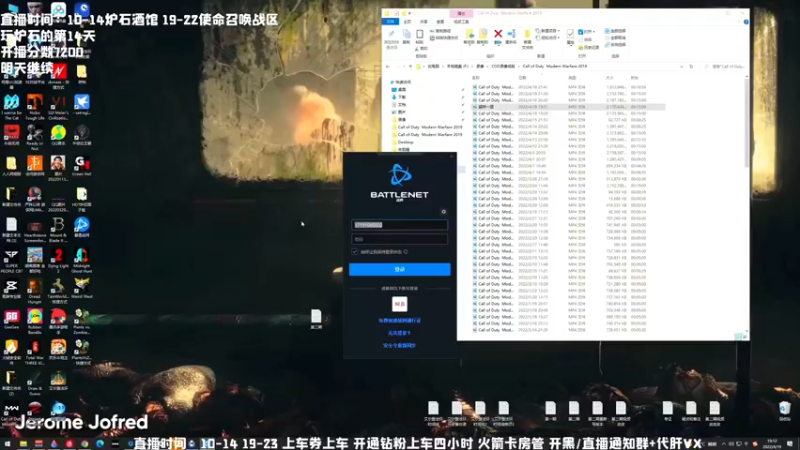Click the Battle.net password field
Image resolution: width=800 pixels, height=450 pixels.
[x=399, y=239]
